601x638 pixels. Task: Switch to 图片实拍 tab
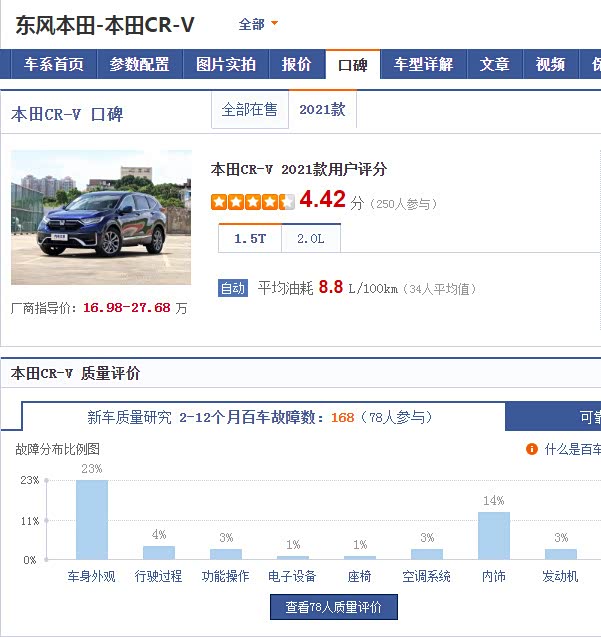[226, 64]
